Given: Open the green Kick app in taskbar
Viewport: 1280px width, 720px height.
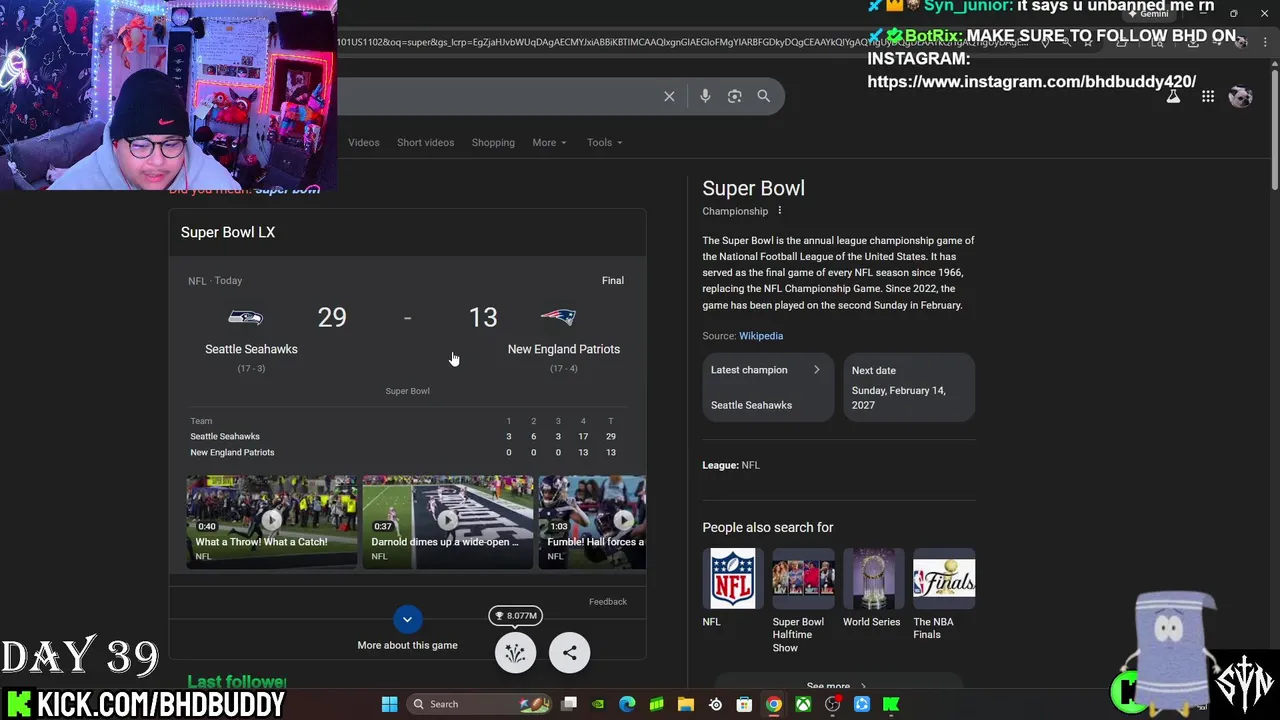Looking at the screenshot, I should pos(891,704).
